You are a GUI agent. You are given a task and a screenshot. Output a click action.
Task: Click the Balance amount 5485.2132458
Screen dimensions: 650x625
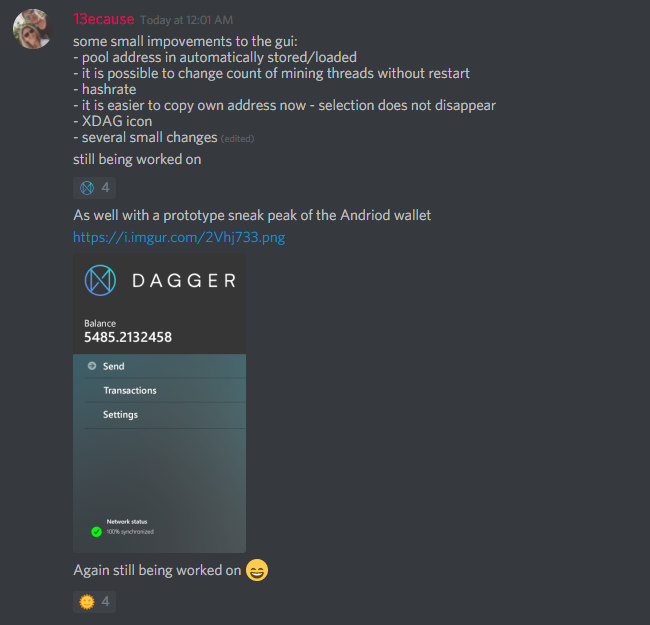point(128,337)
